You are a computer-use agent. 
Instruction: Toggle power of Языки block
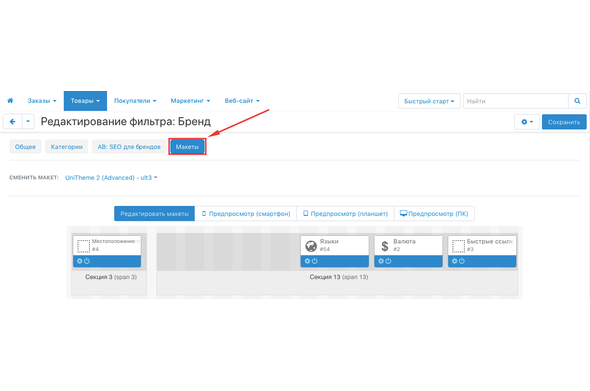coord(315,261)
